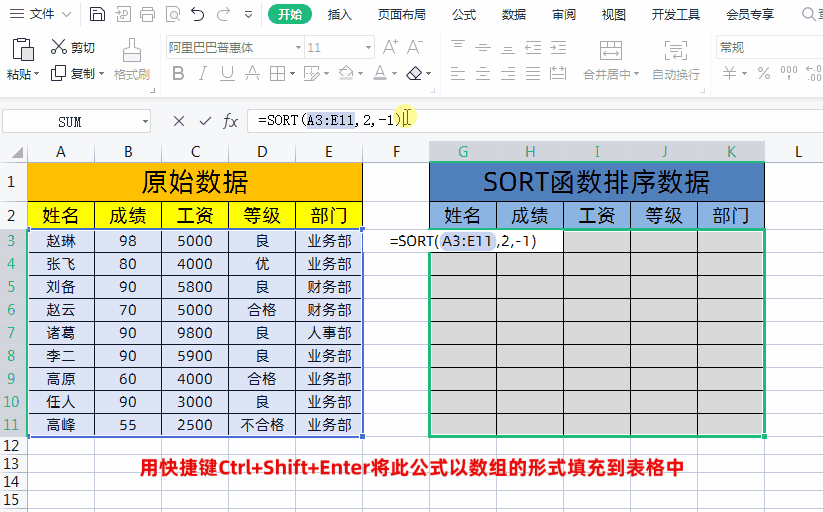Viewport: 823px width, 512px height.
Task: Click the select-all corner triangle
Action: pyautogui.click(x=17, y=152)
